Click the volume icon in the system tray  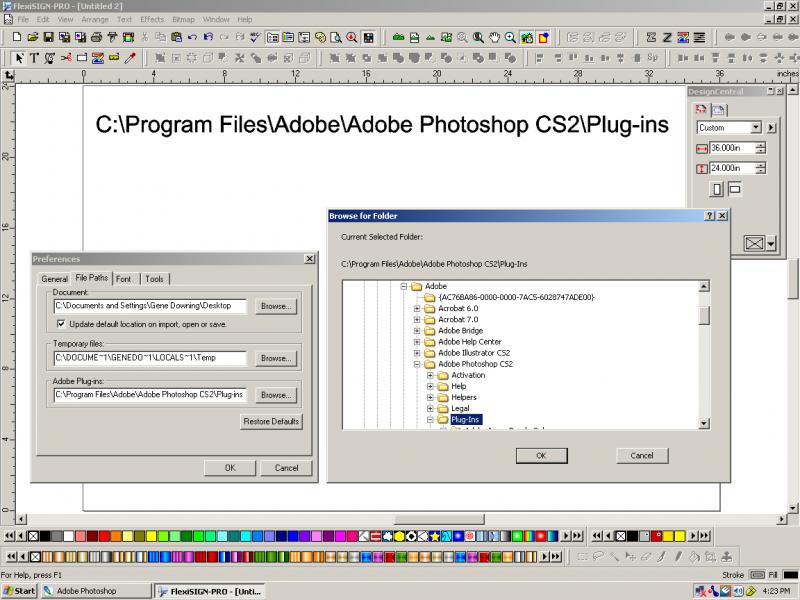click(x=738, y=591)
